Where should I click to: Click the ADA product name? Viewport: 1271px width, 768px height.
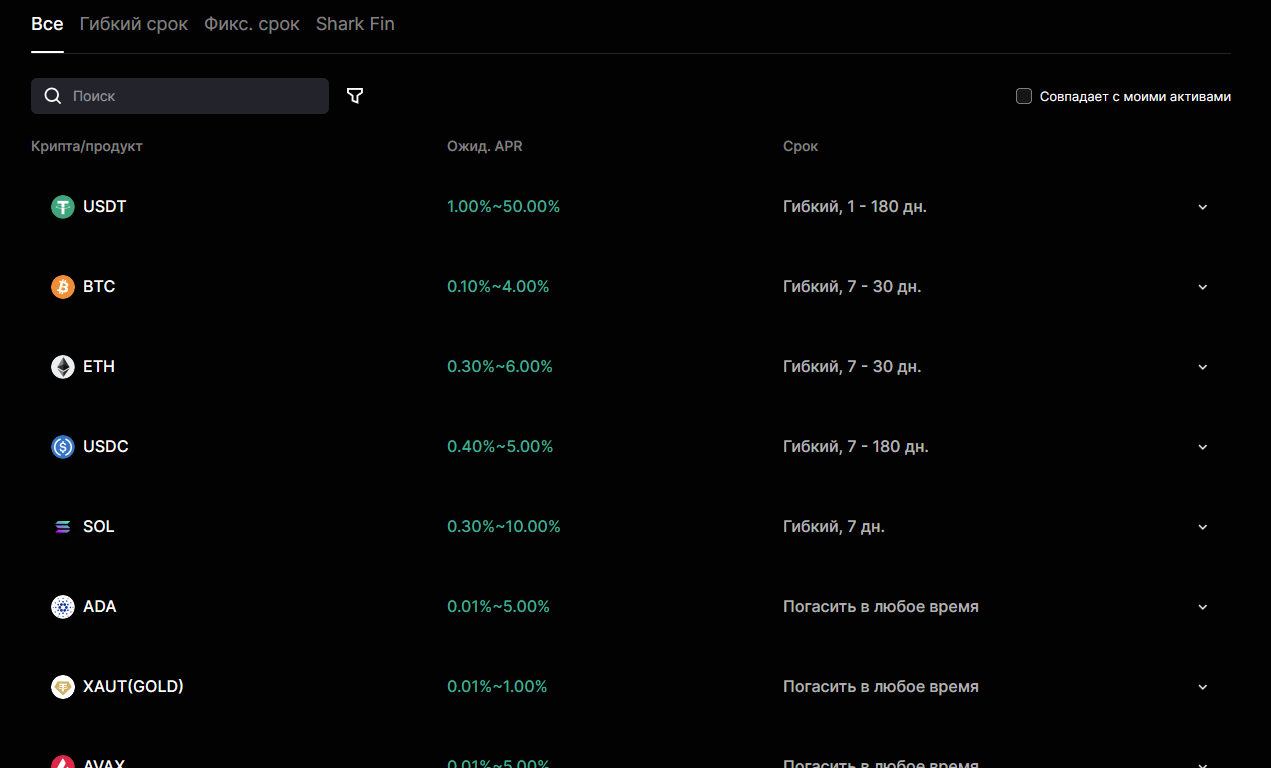100,607
